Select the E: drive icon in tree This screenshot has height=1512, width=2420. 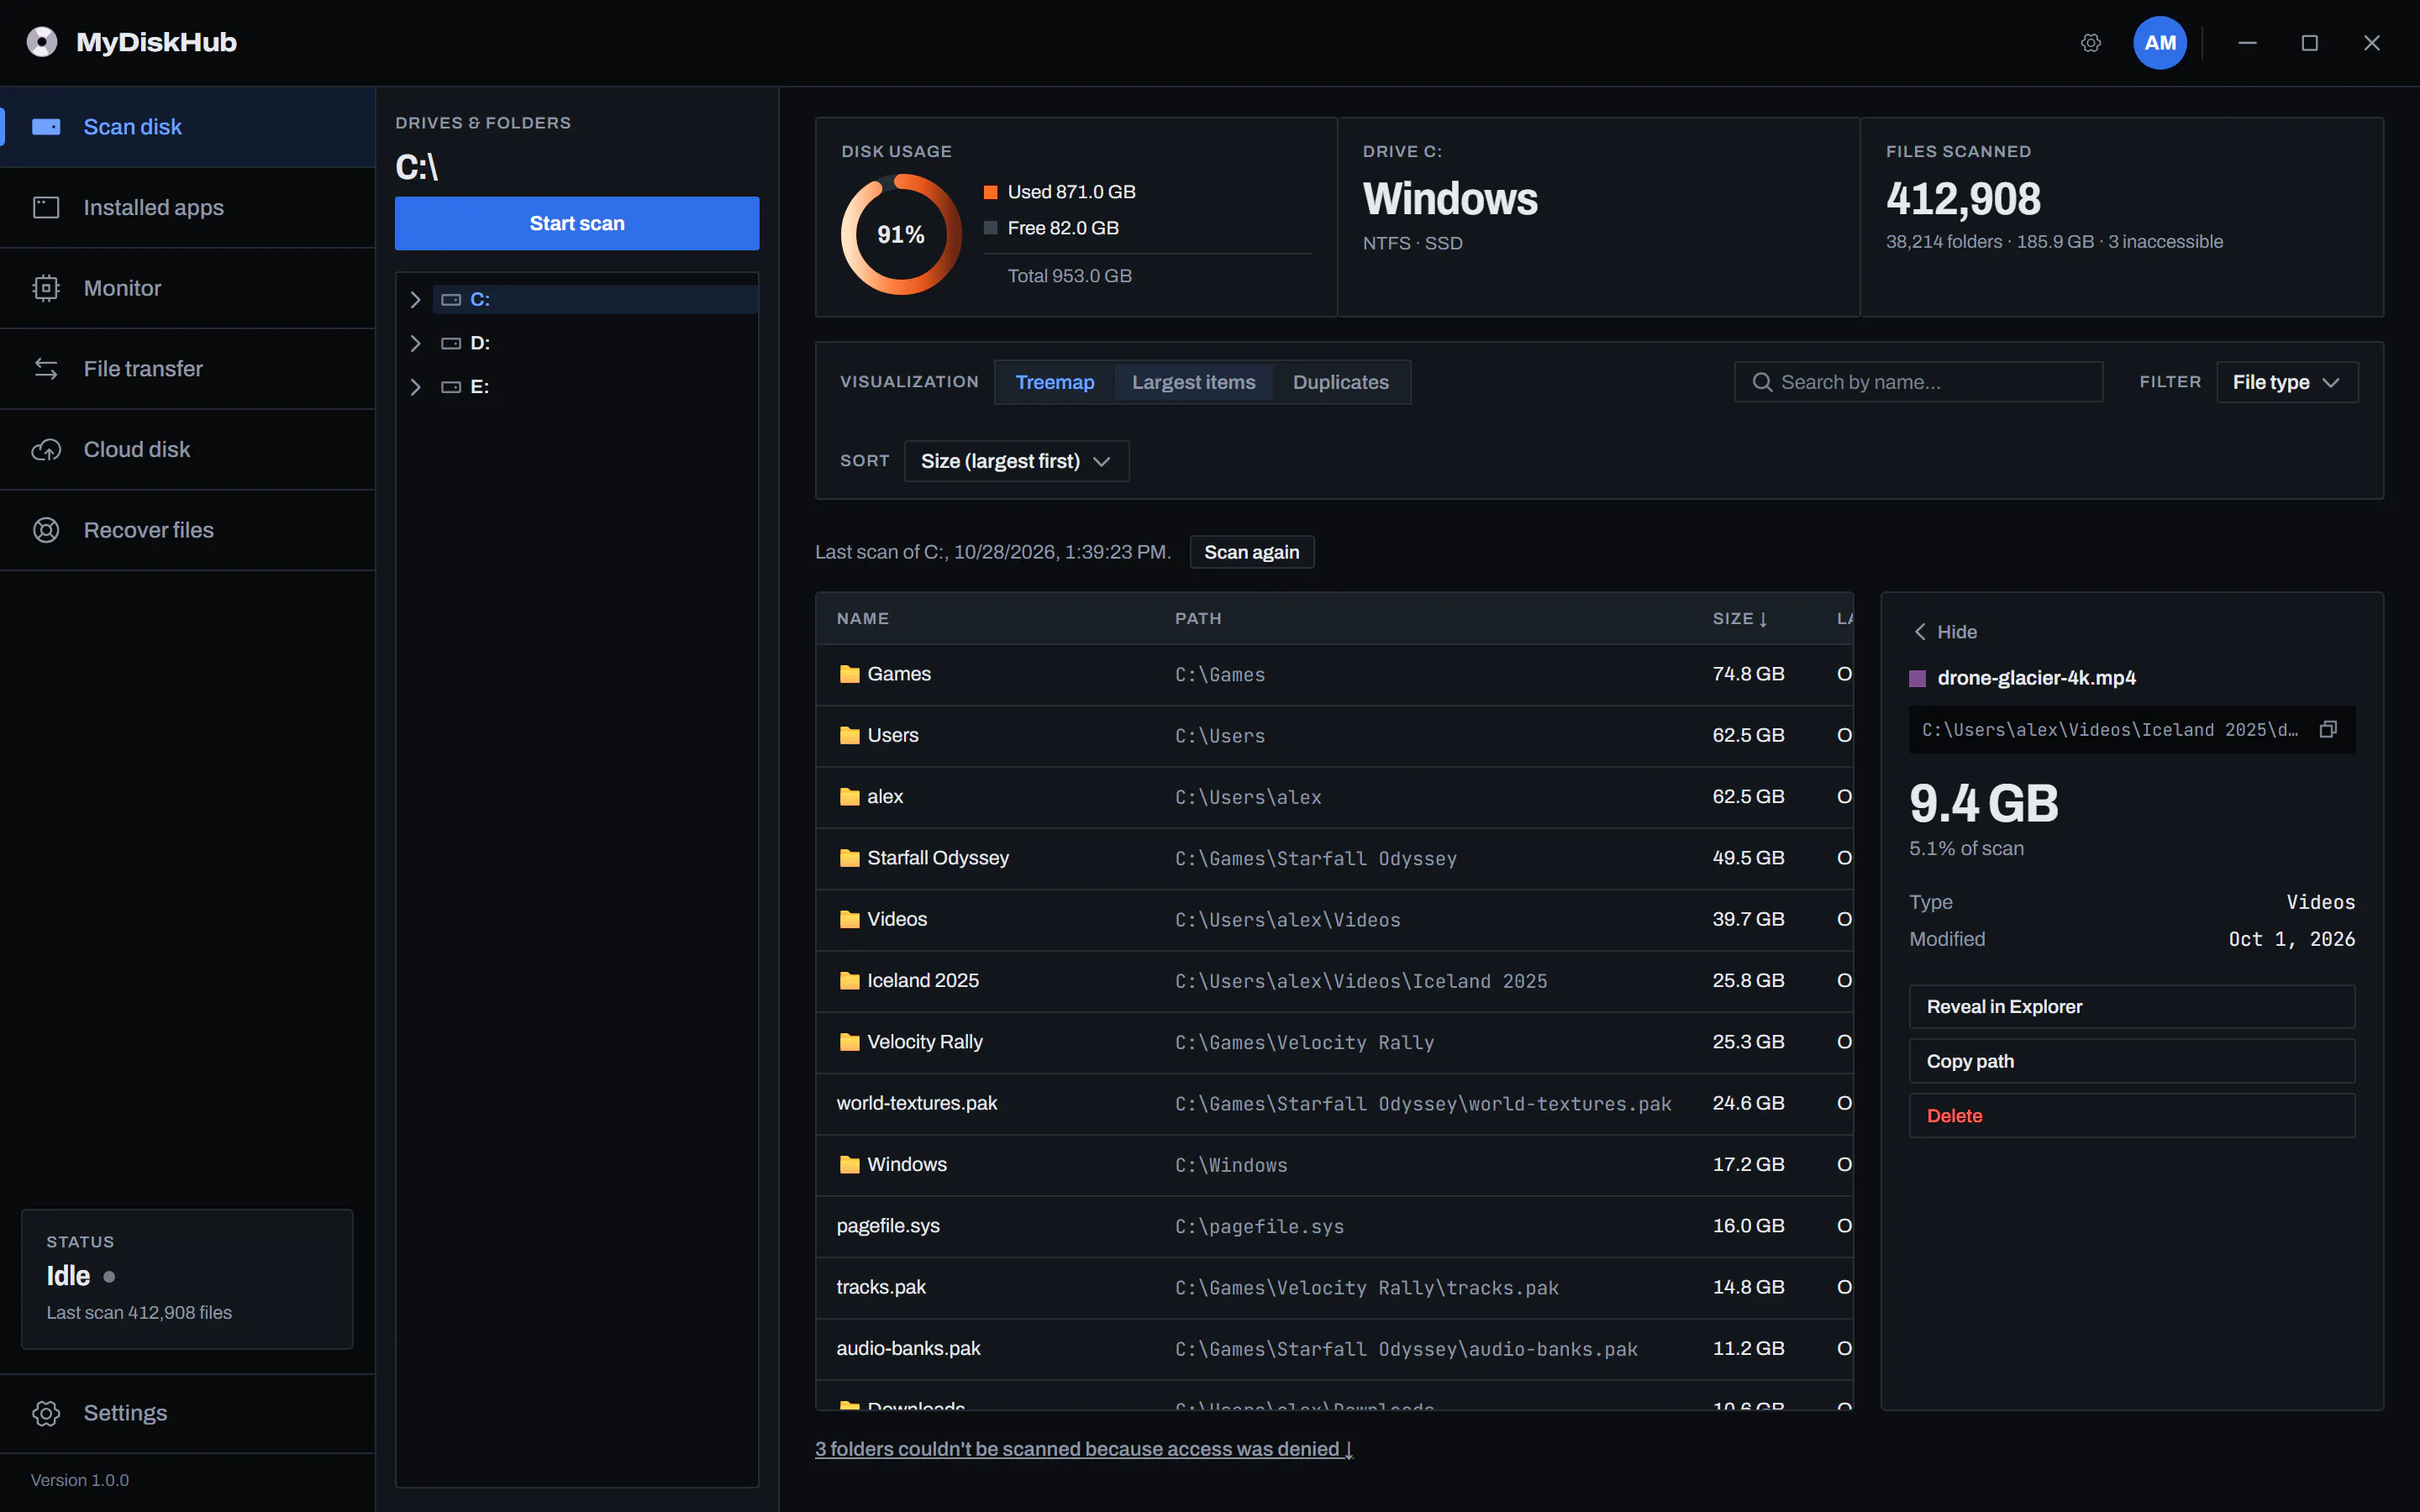coord(451,387)
